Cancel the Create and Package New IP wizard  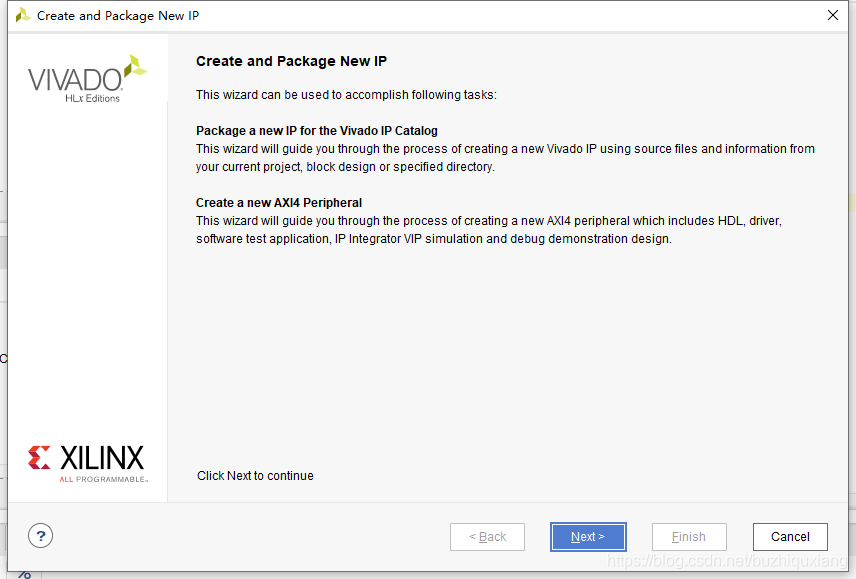click(x=790, y=537)
